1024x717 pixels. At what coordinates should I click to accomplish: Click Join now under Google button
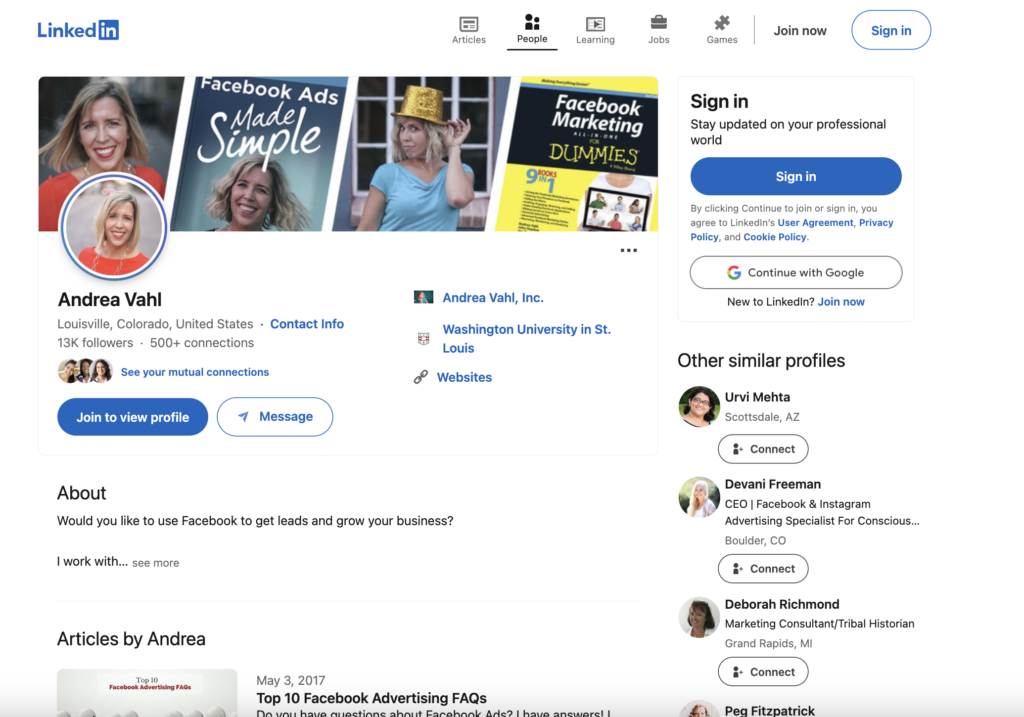pos(841,302)
